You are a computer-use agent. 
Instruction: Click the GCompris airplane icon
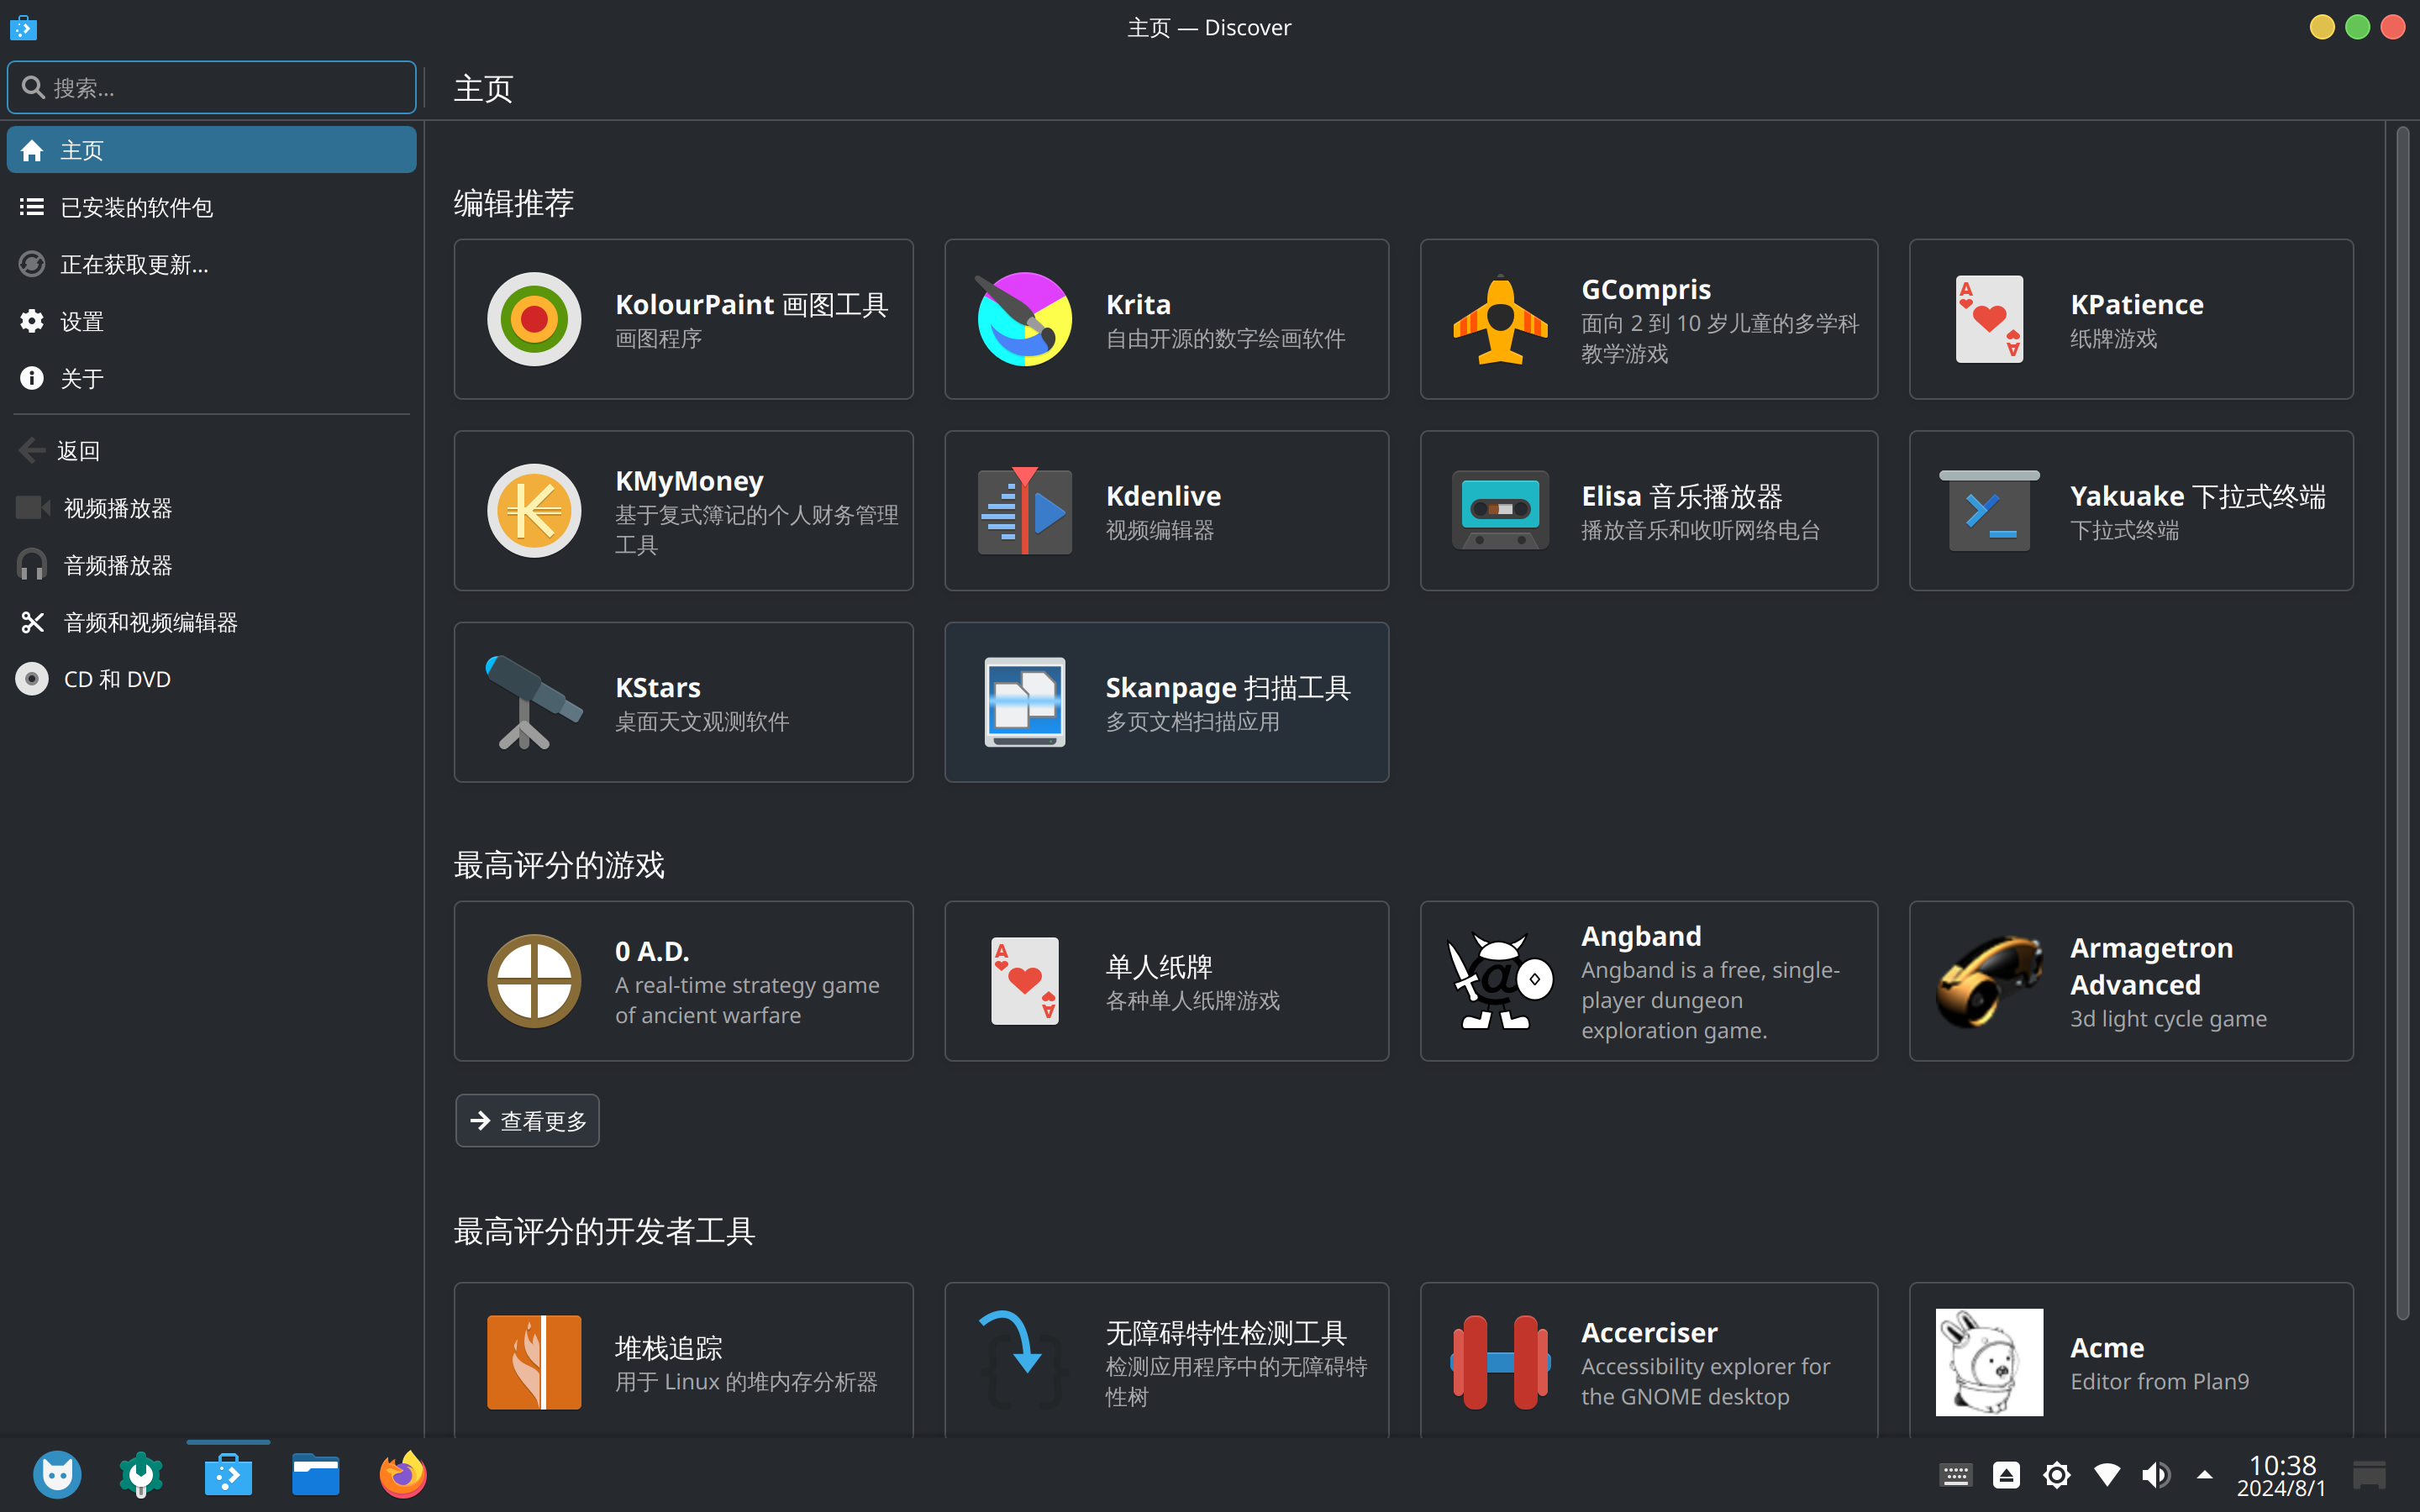tap(1500, 319)
